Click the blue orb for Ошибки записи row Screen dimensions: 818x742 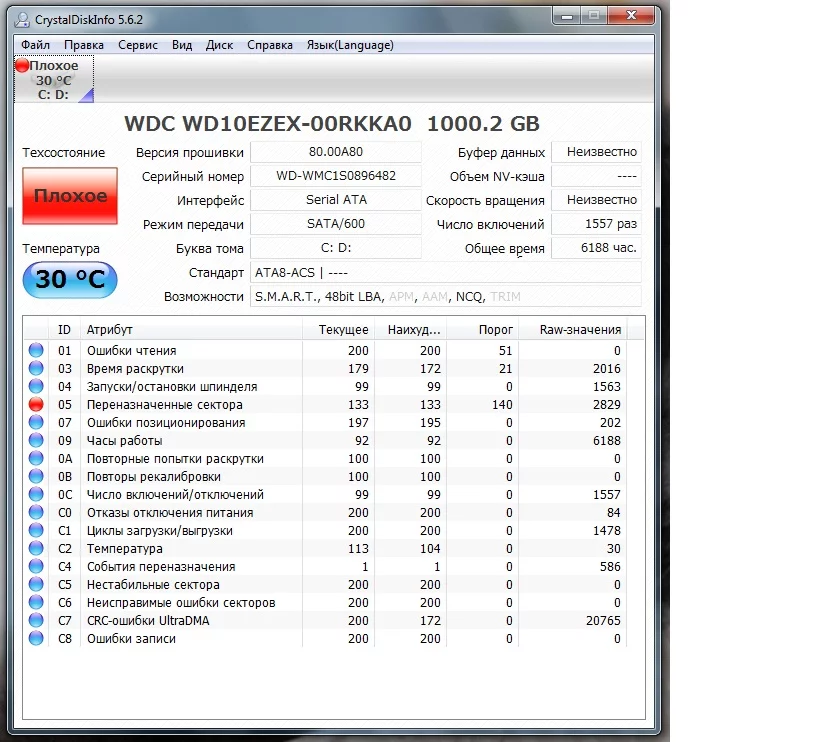coord(36,639)
